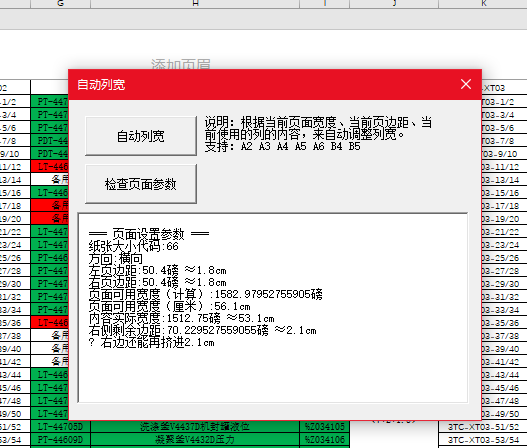This screenshot has height=448, width=527.
Task: Select cell 3TC-XT03-51/52
Action: (x=483, y=427)
